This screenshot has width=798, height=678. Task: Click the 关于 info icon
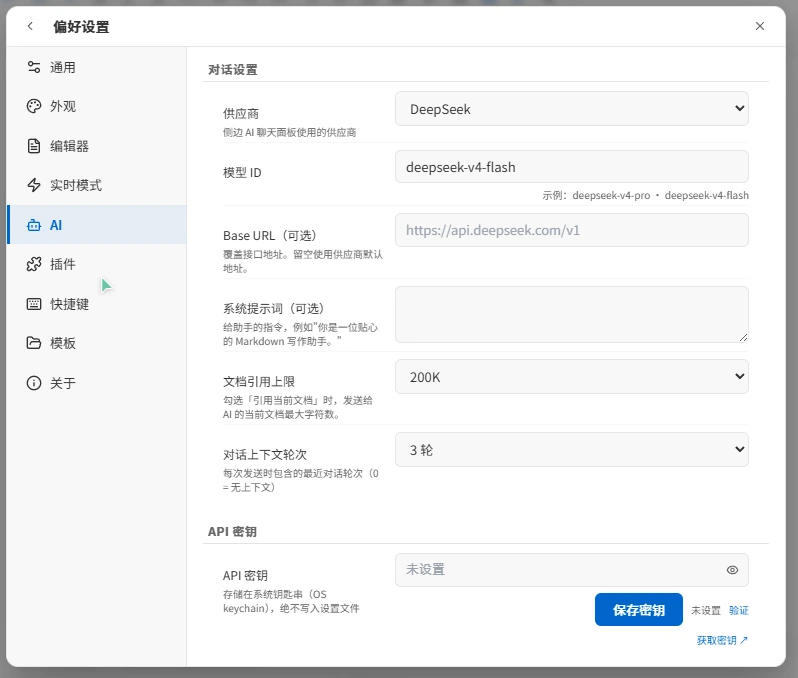click(x=34, y=383)
